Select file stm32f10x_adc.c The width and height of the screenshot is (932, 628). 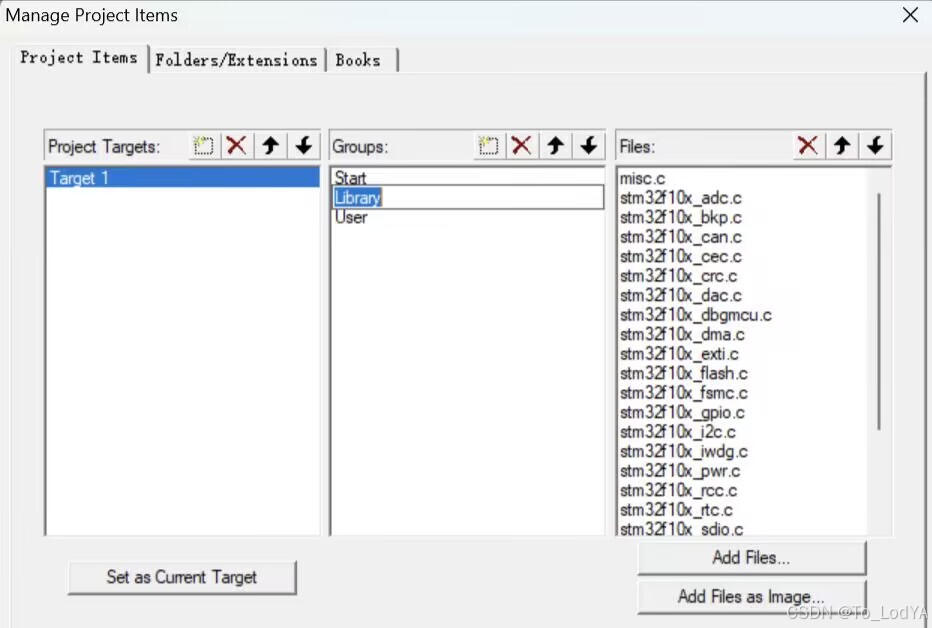click(x=681, y=198)
